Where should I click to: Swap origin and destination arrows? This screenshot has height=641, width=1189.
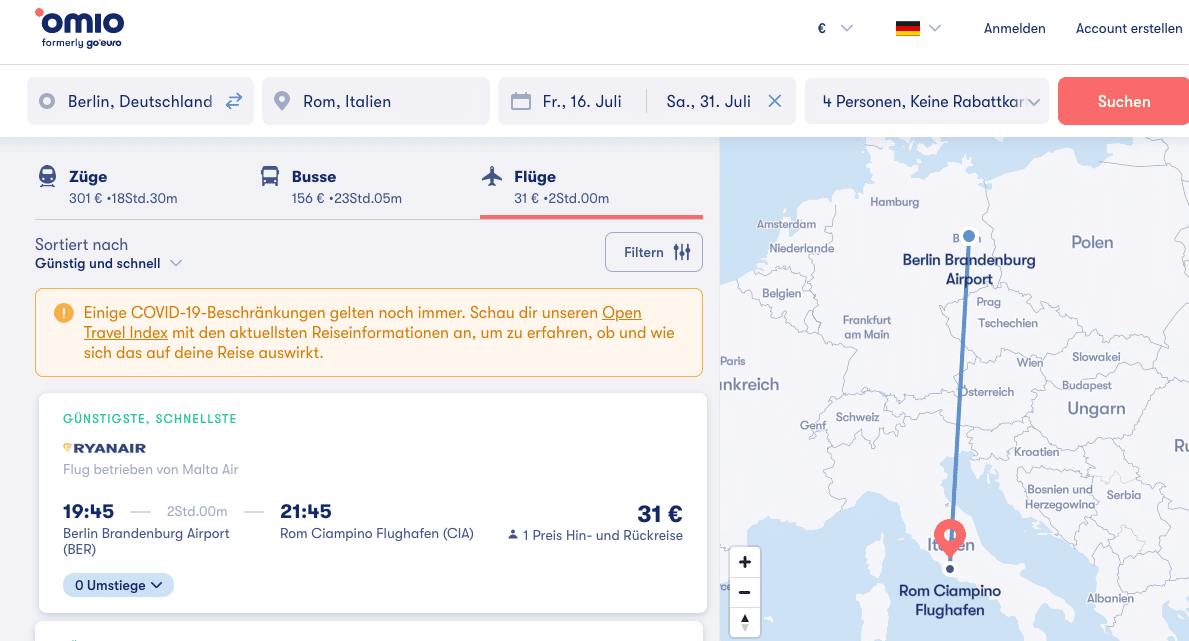(234, 101)
